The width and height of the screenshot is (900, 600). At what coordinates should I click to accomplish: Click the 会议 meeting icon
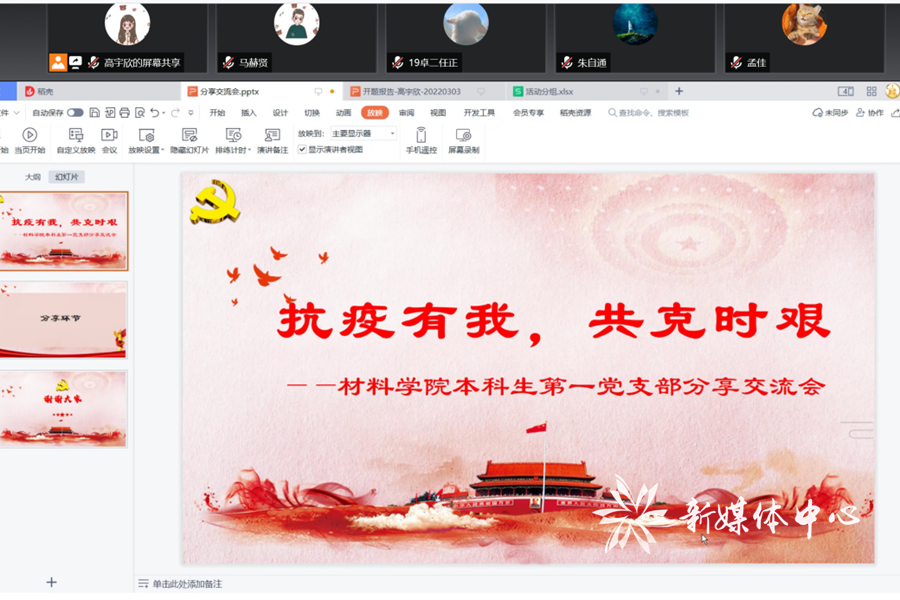[x=109, y=139]
